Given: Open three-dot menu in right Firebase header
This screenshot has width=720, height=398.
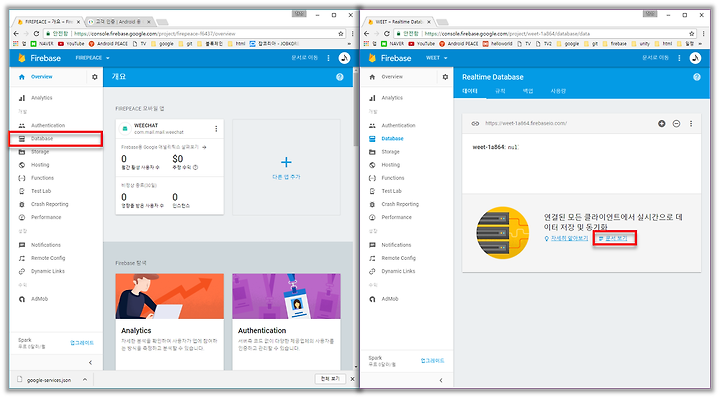Looking at the screenshot, I should coord(679,58).
